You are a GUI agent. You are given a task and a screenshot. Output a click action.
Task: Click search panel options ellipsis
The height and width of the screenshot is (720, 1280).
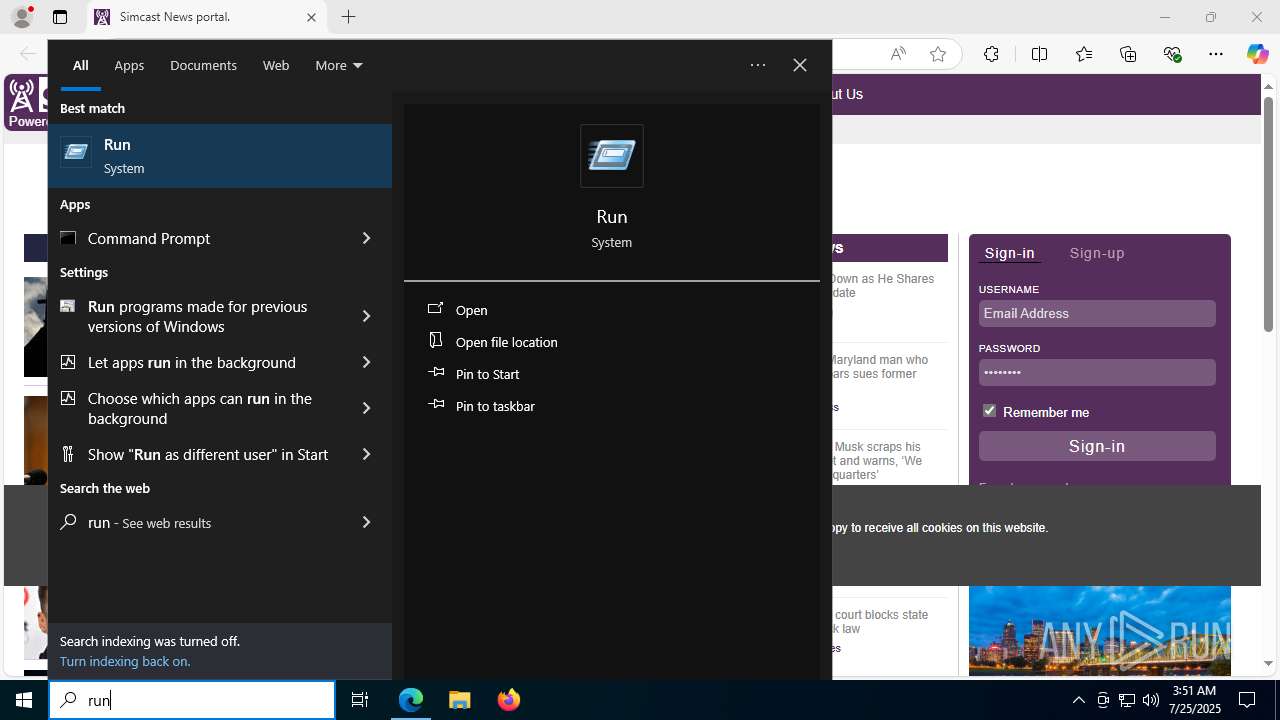click(758, 65)
